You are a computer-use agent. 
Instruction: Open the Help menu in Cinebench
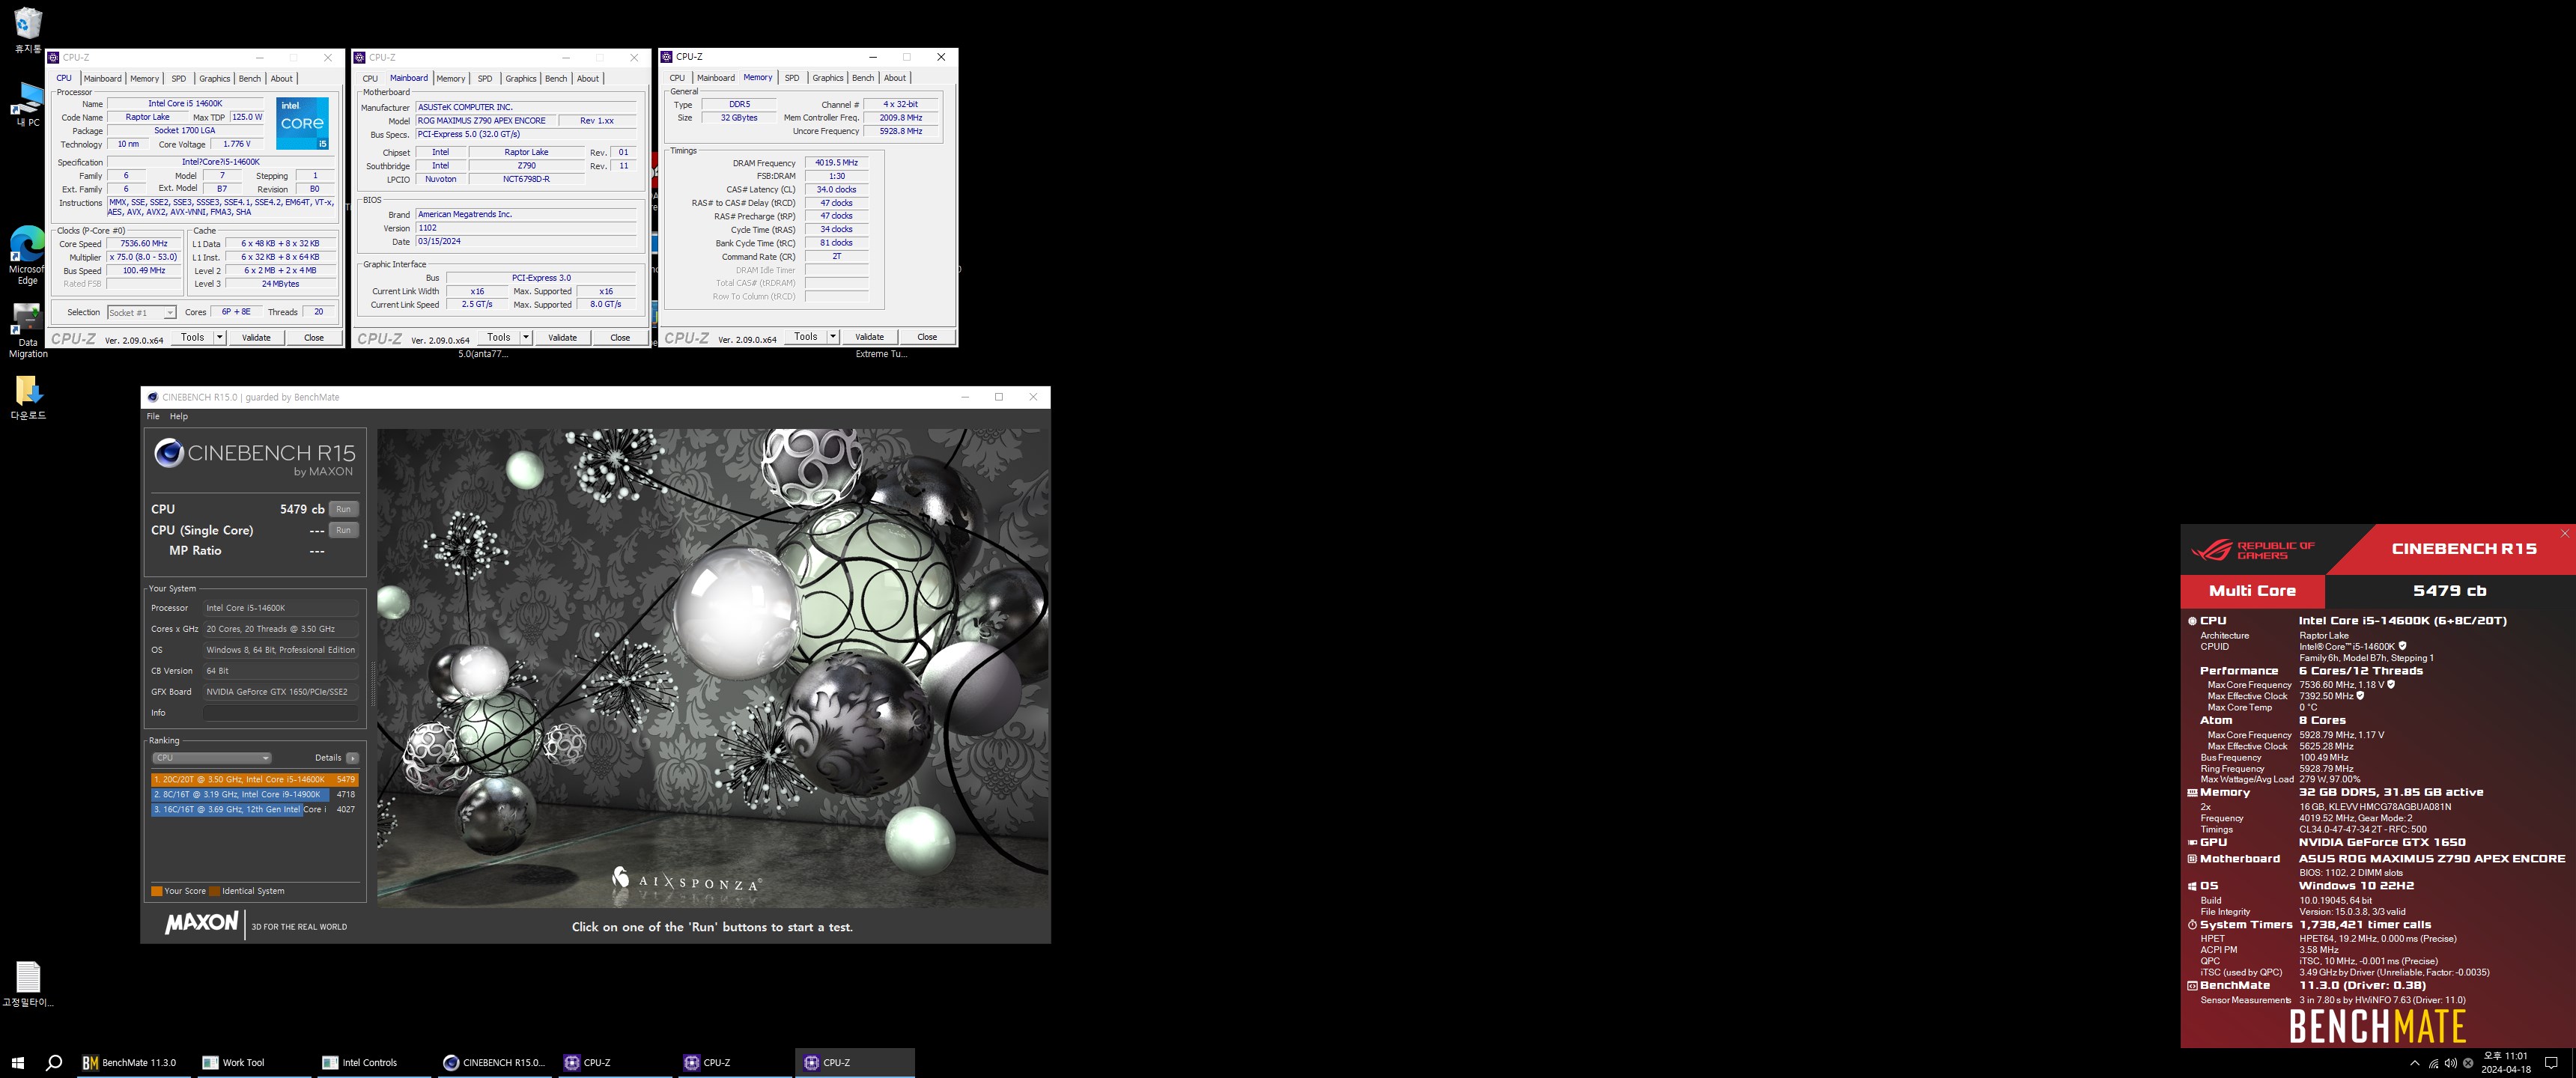coord(179,416)
